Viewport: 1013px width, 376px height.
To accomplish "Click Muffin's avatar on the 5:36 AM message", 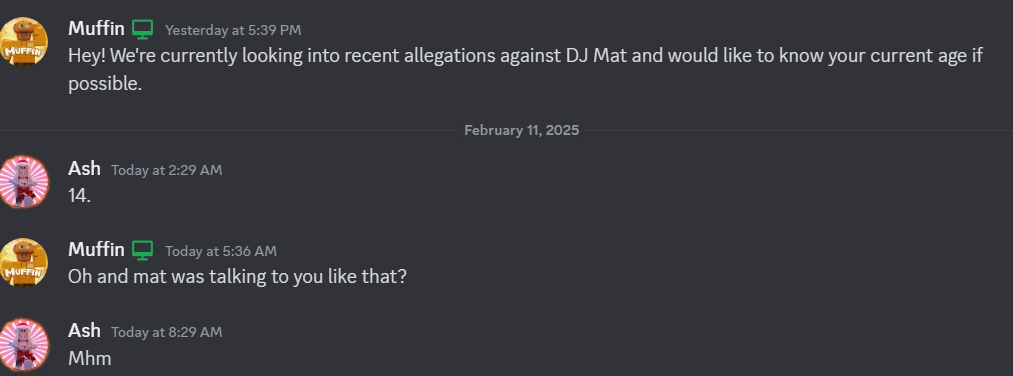I will (24, 263).
